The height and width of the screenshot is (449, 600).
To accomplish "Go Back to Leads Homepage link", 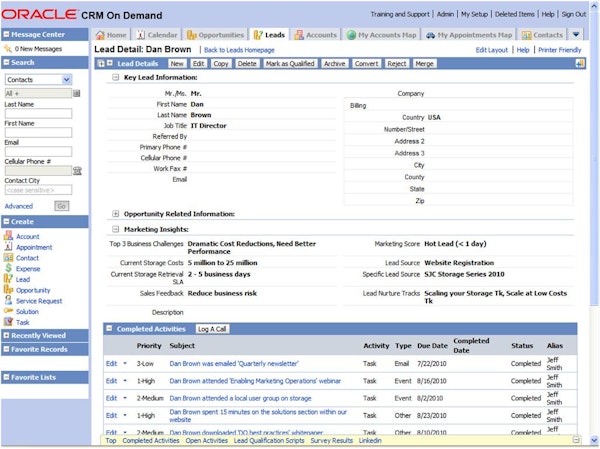I will coord(239,50).
